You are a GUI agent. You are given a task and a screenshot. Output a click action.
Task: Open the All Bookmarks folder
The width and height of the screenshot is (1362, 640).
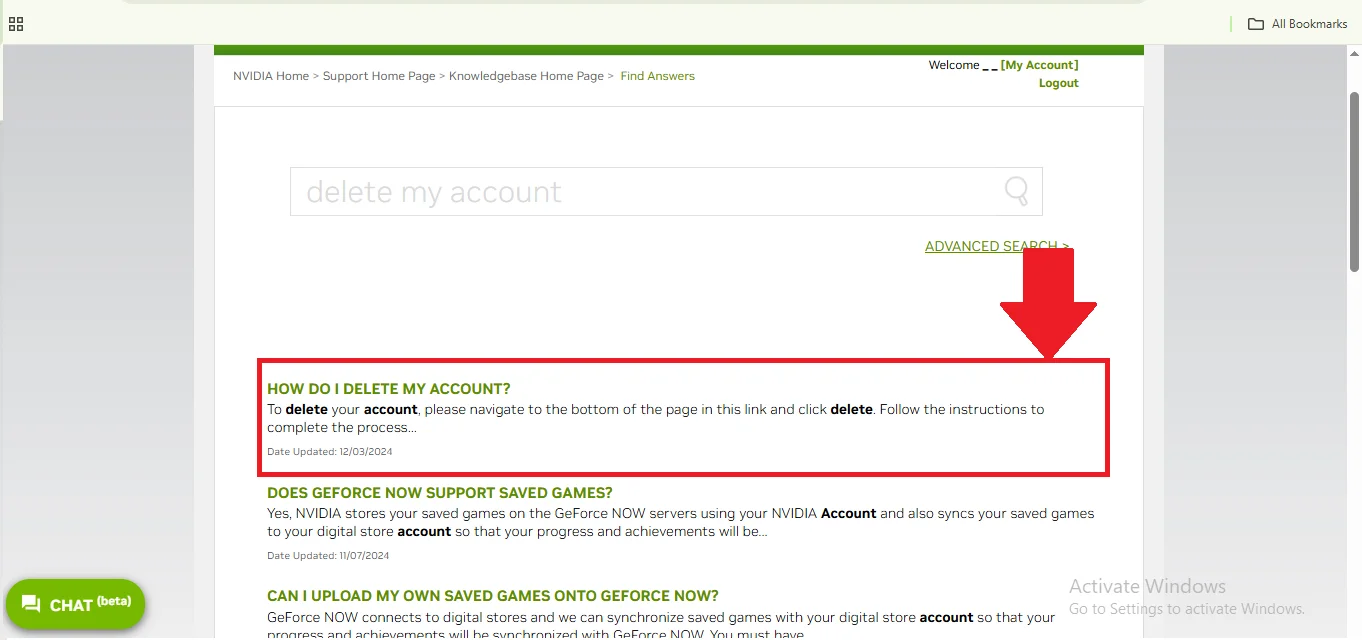click(1297, 24)
